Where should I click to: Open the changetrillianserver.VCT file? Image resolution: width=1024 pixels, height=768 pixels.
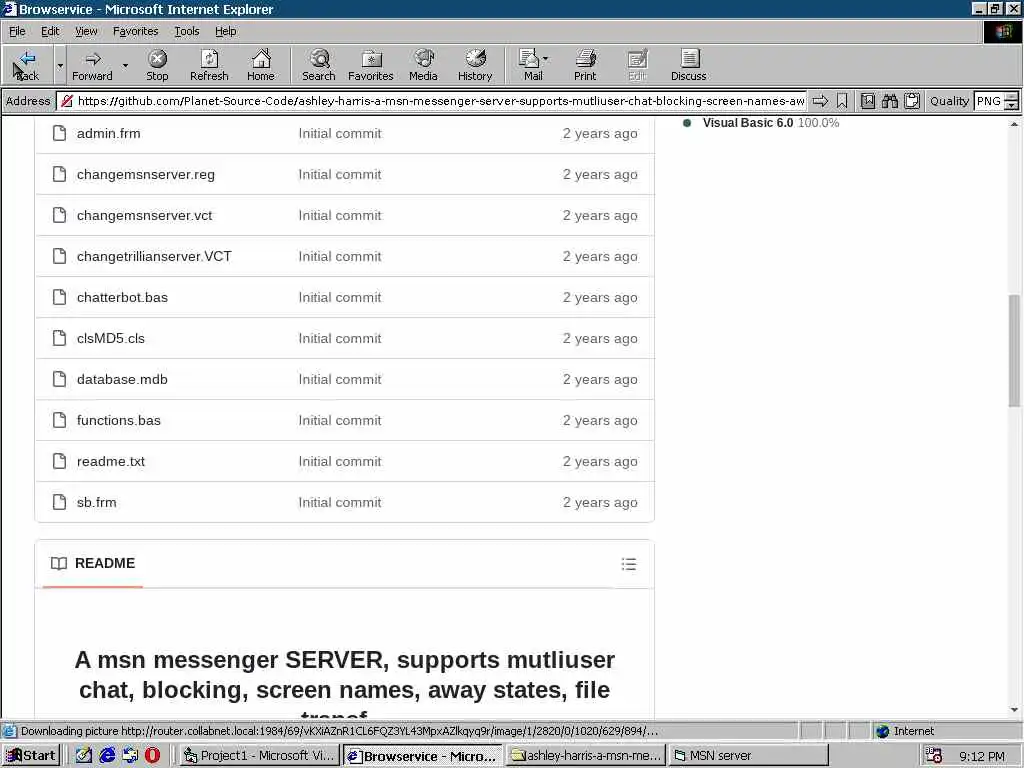[154, 257]
